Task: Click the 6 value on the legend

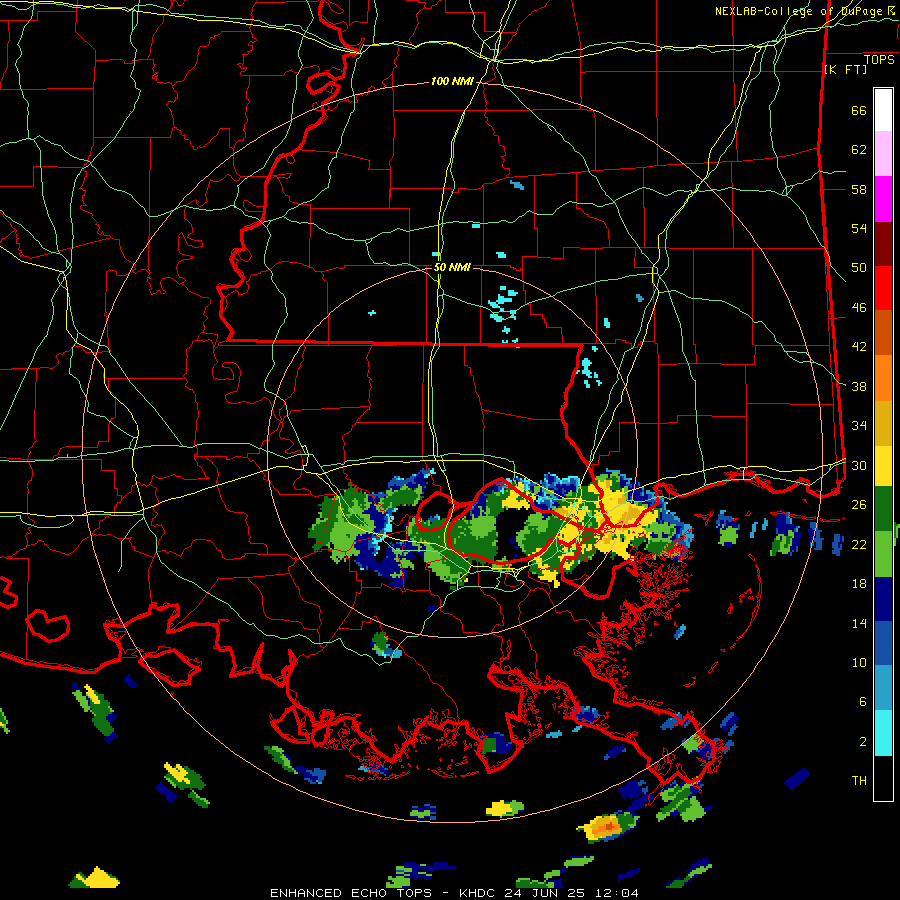Action: coord(863,702)
